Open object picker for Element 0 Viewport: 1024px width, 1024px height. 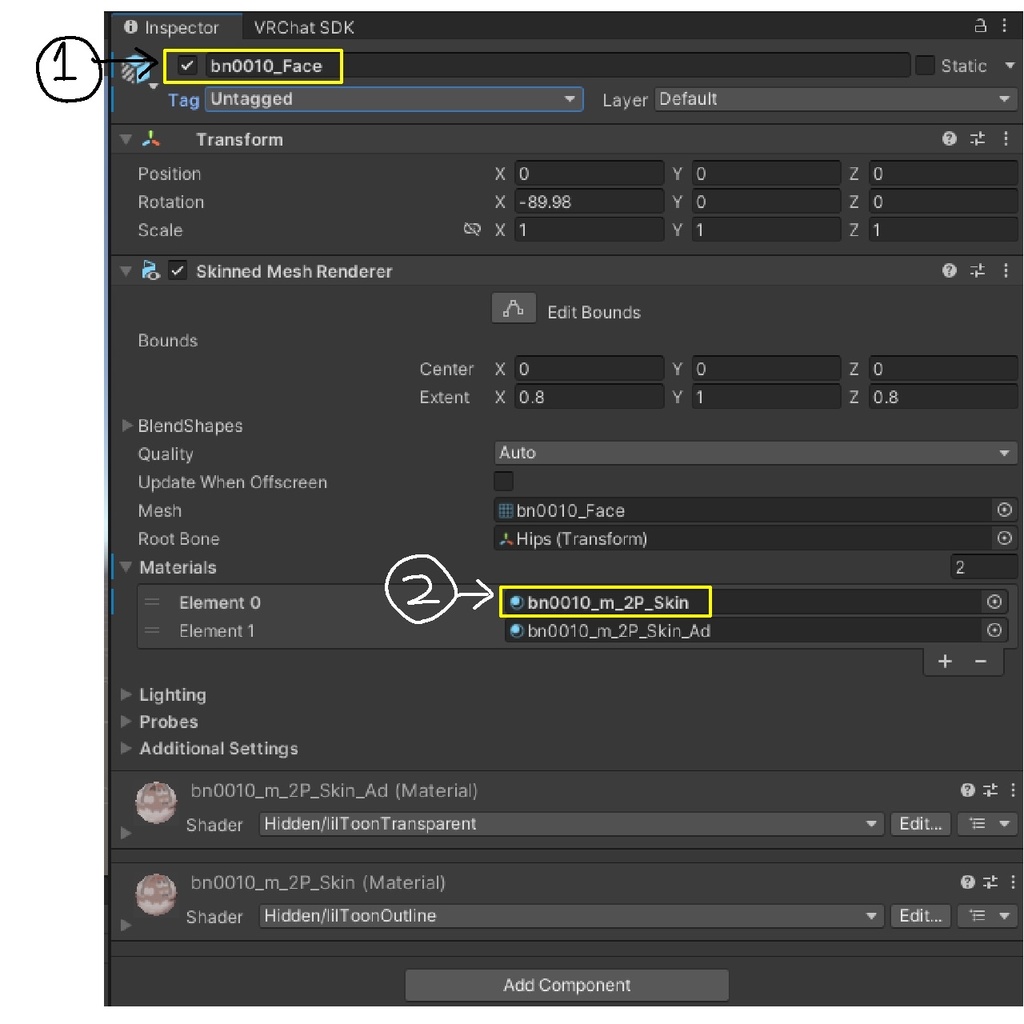click(995, 602)
